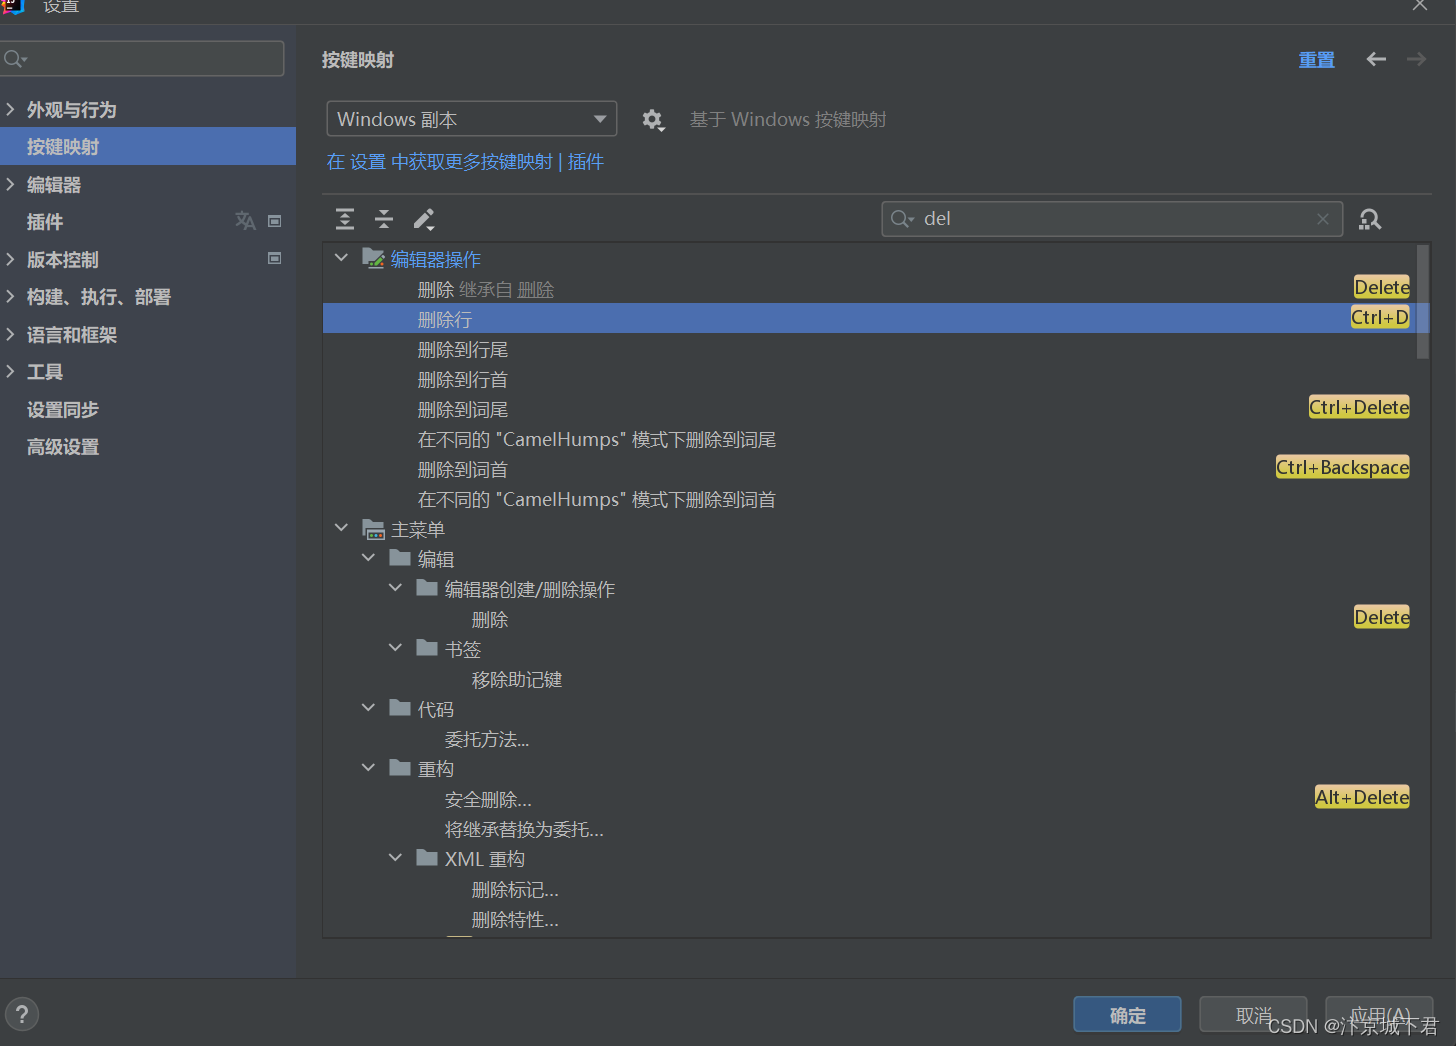Click the 插件 link under the keymap dropdown
The width and height of the screenshot is (1456, 1046).
(586, 162)
